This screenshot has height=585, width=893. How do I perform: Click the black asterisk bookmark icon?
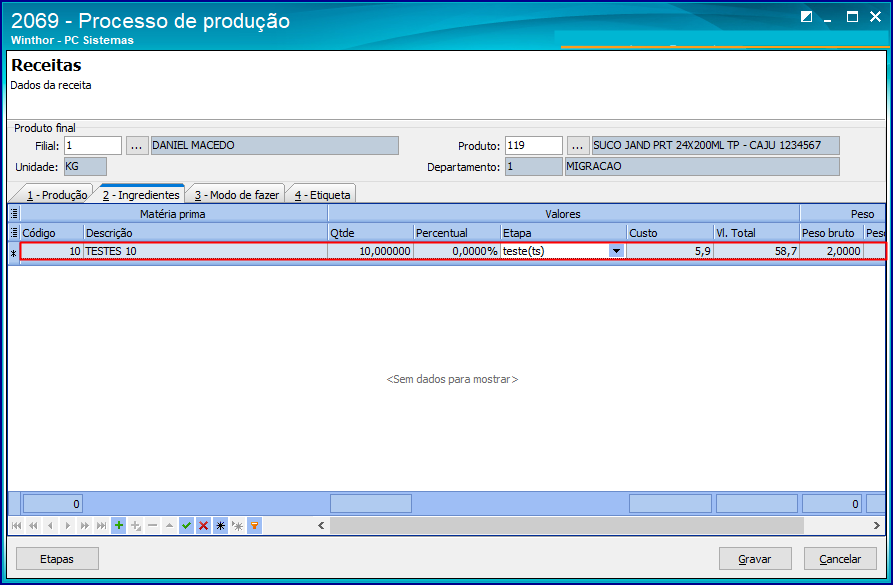[x=220, y=525]
